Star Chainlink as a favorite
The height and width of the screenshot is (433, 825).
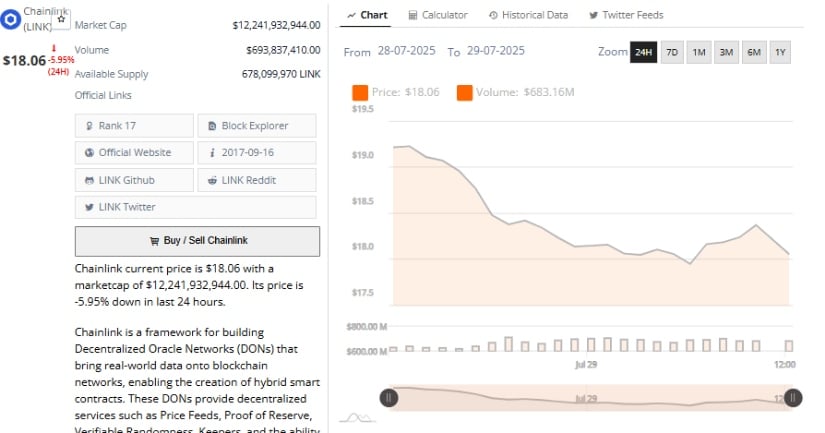pyautogui.click(x=61, y=19)
